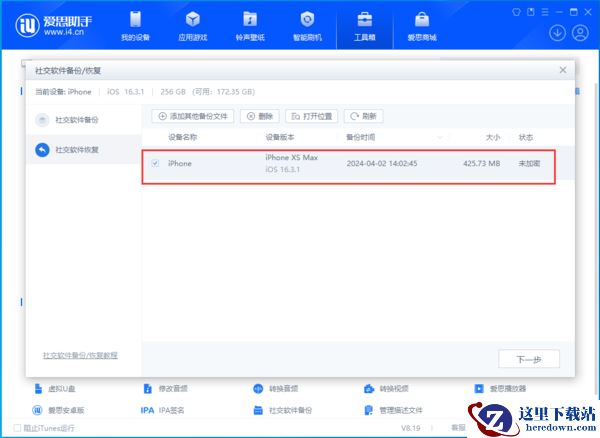Select 社交软件备份 in the sidebar
Screen dimensions: 600x438
pos(83,120)
